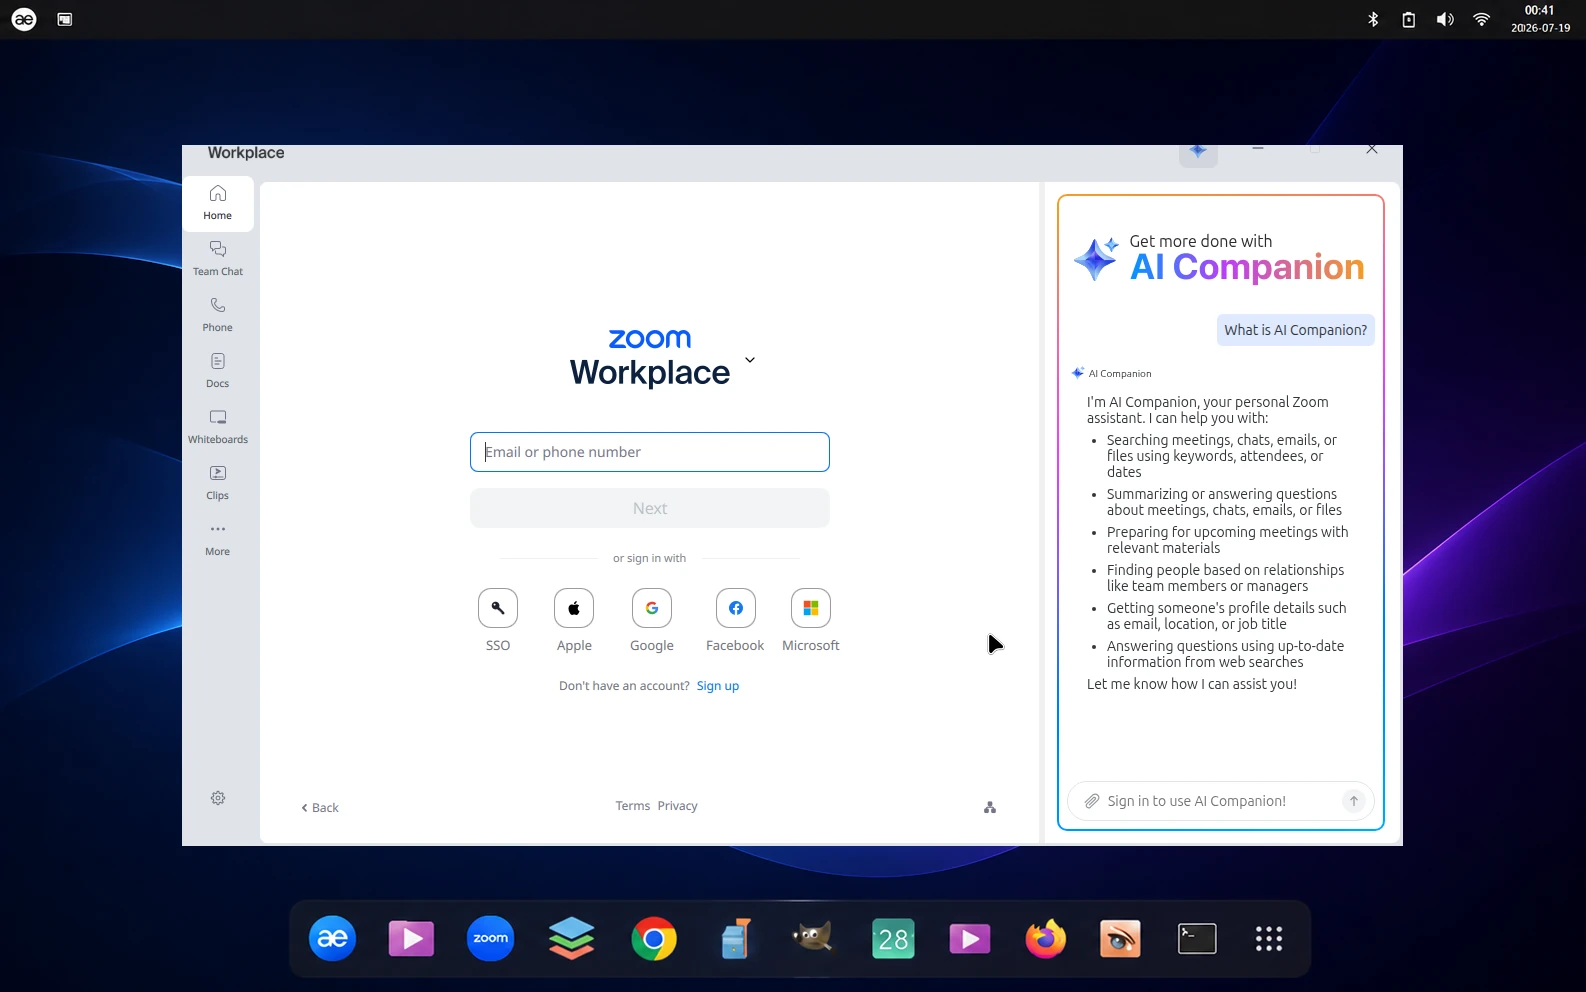
Task: Open Team Chat in sidebar
Action: point(218,259)
